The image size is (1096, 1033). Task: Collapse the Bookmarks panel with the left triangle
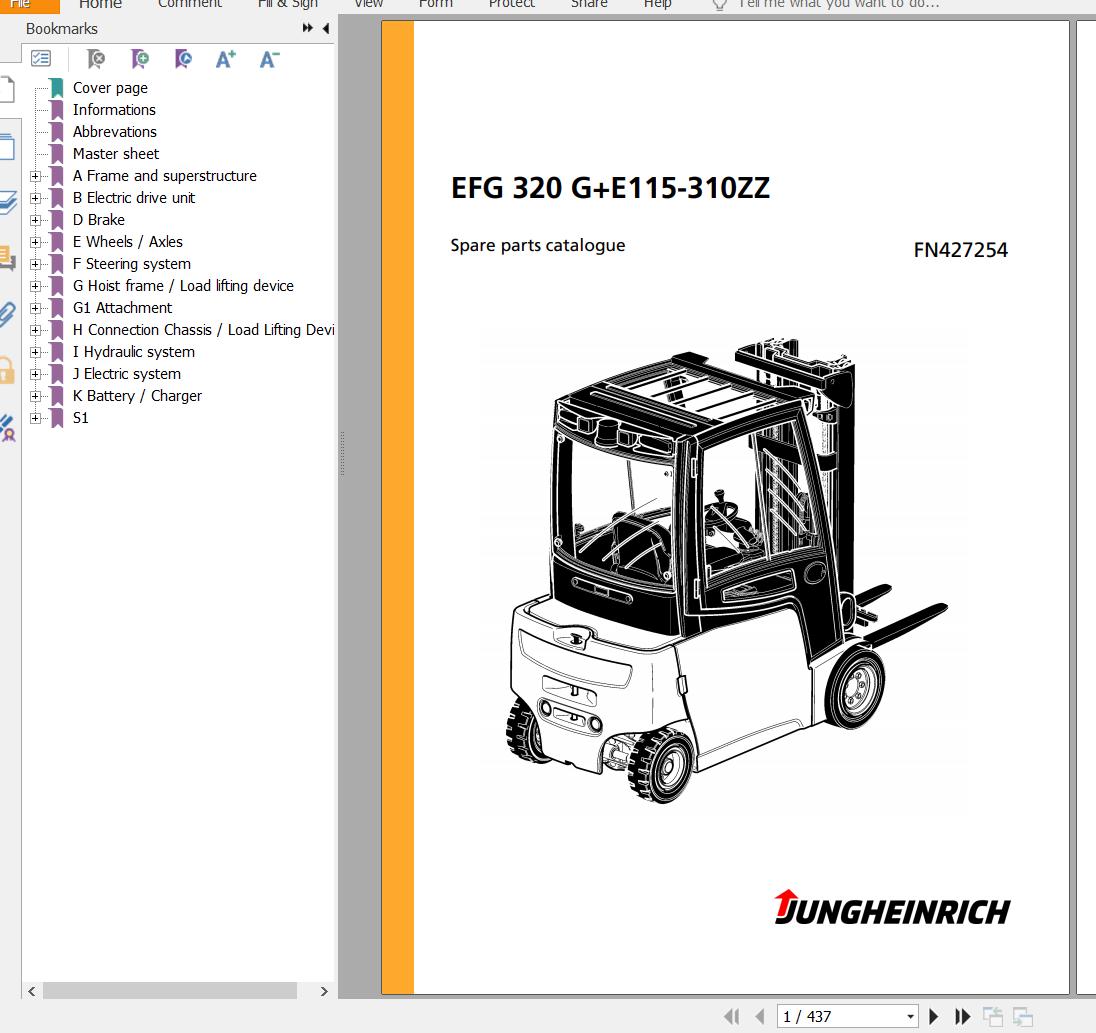(x=326, y=28)
